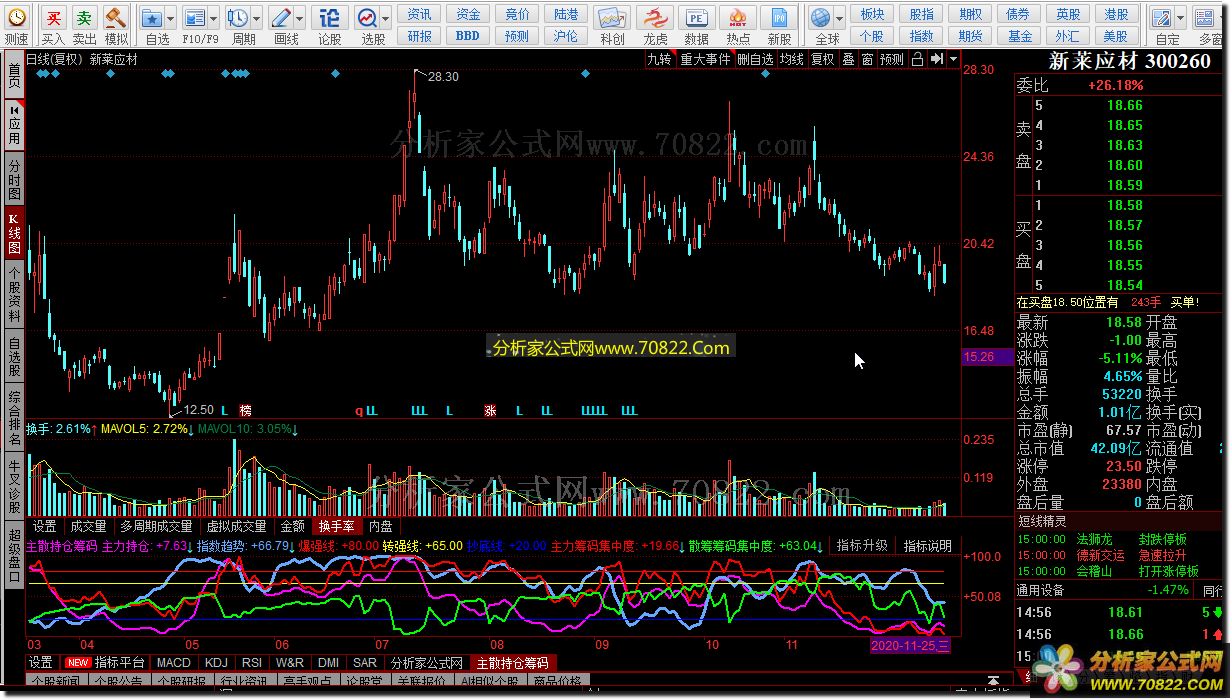Open the 选股 stock screener icon
Screen dimensions: 1232x700
pos(368,18)
